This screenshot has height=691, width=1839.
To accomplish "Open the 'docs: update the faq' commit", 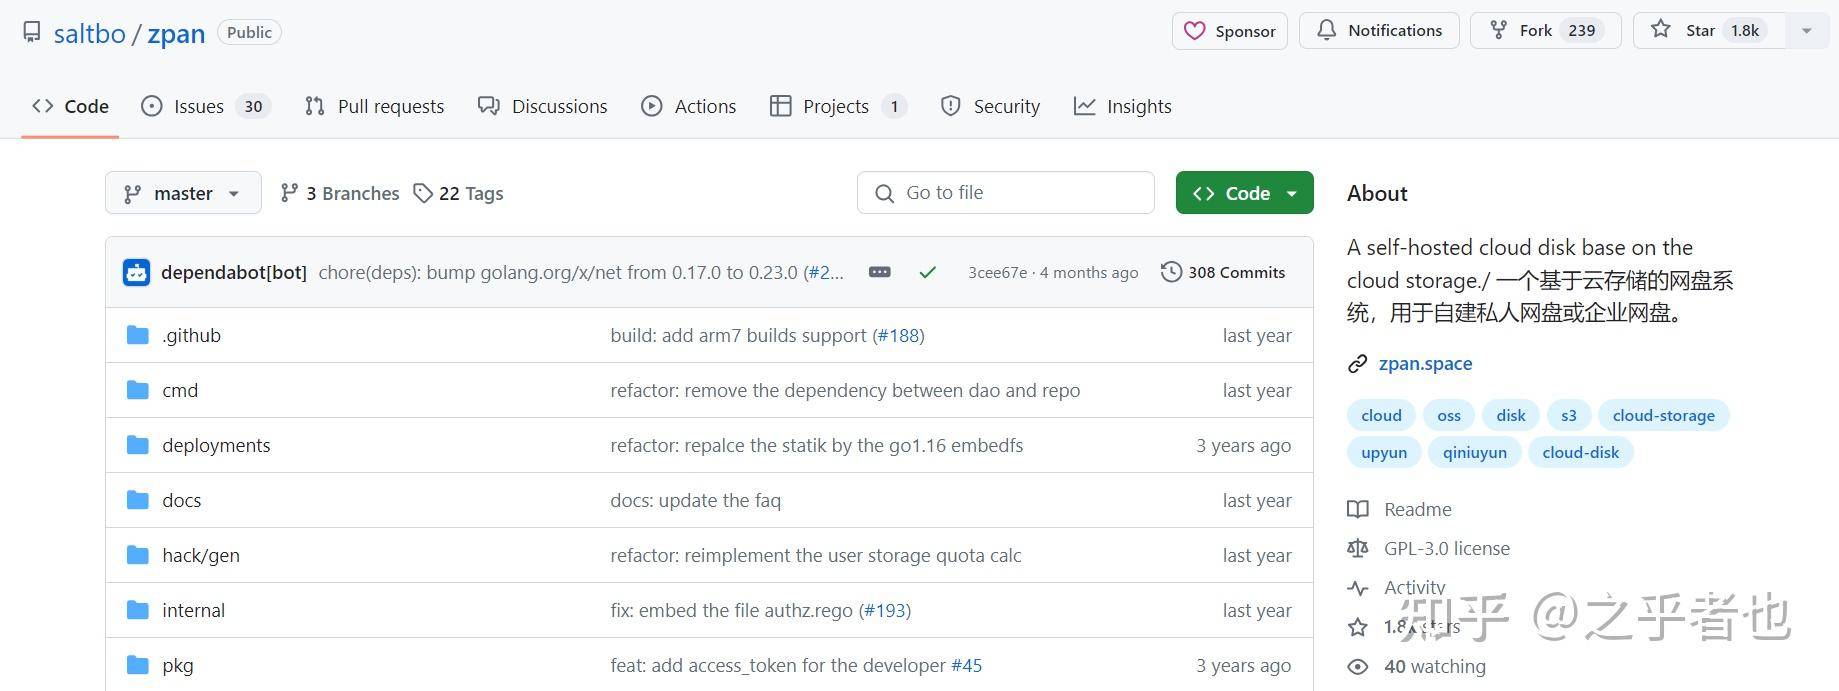I will click(x=695, y=500).
